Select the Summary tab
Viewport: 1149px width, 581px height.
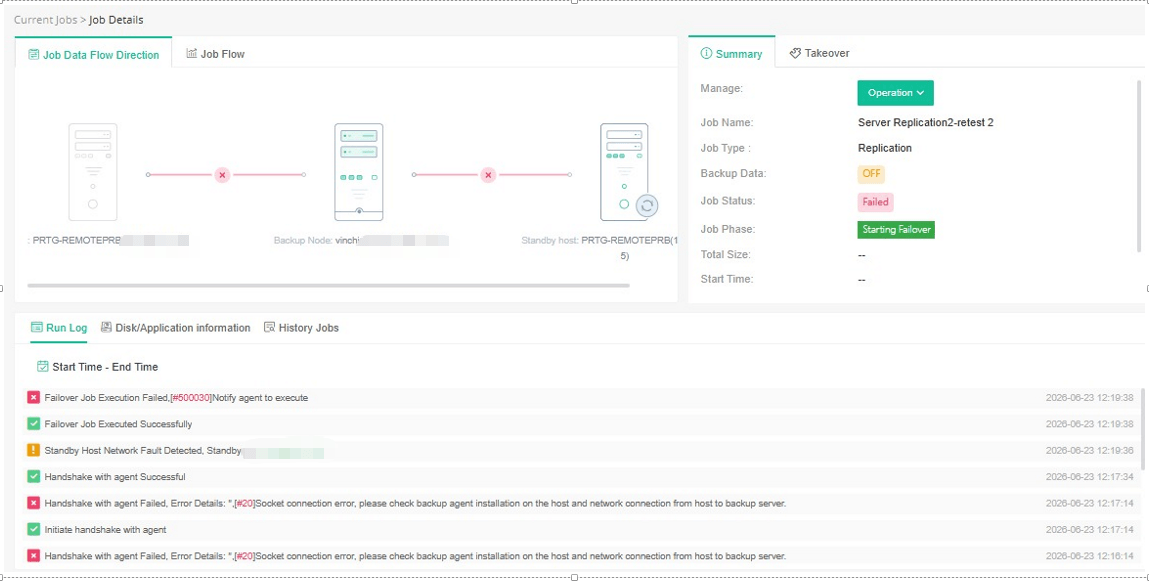(731, 53)
